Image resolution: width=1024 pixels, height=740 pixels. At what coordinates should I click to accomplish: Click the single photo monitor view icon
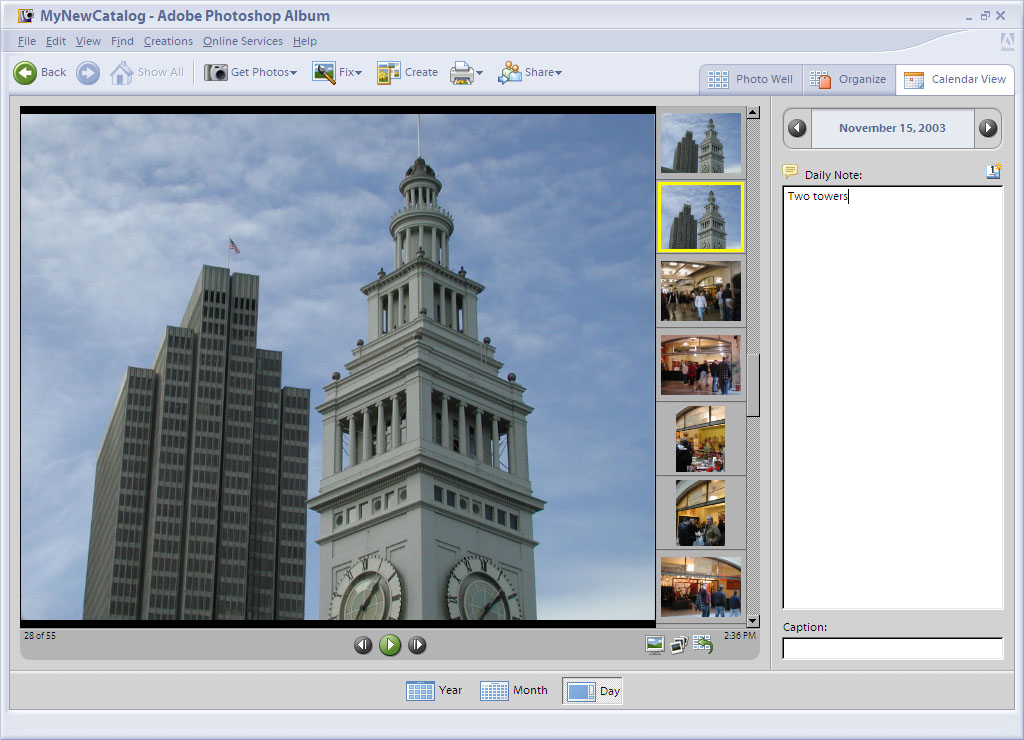pos(655,645)
